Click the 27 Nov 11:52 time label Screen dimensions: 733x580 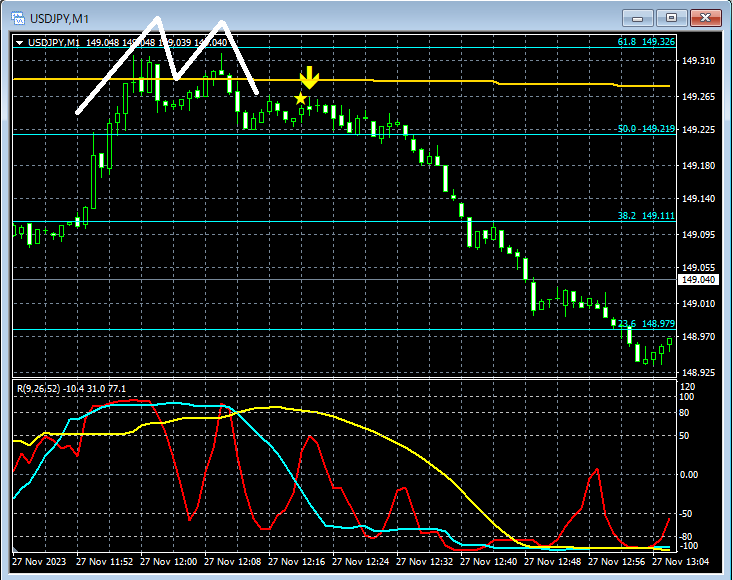[x=104, y=561]
